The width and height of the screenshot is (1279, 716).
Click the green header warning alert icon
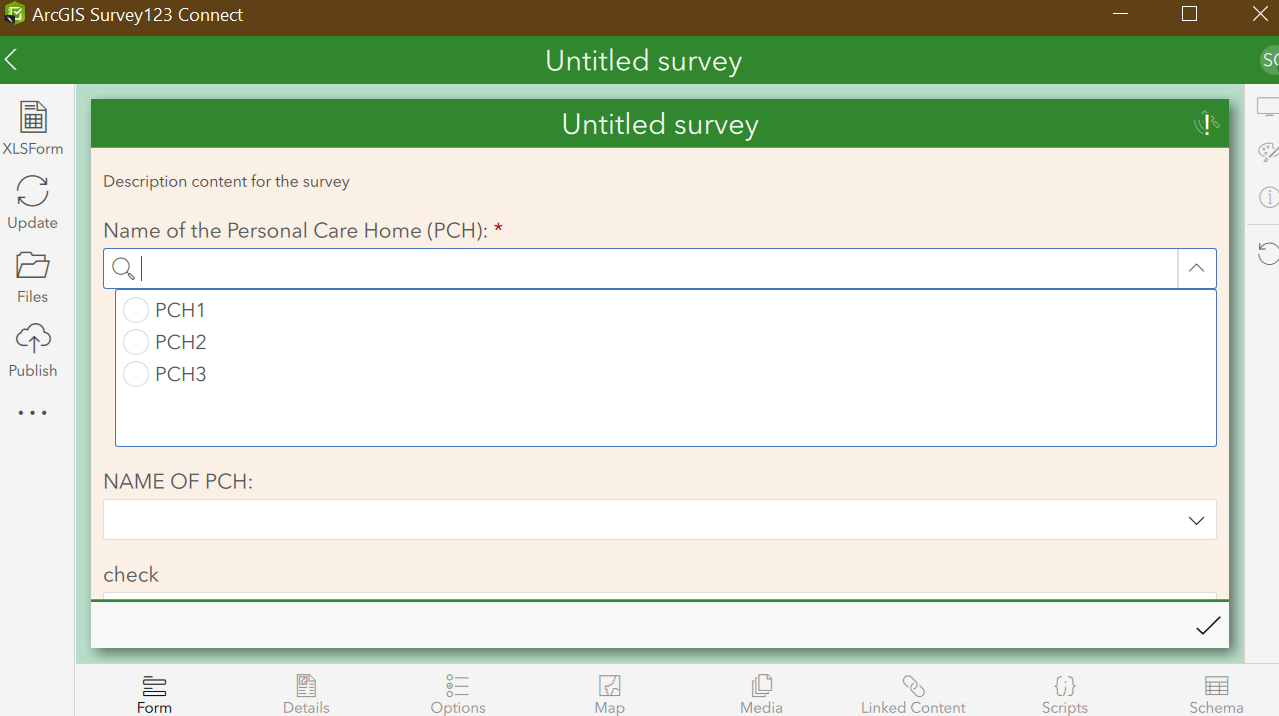coord(1206,124)
